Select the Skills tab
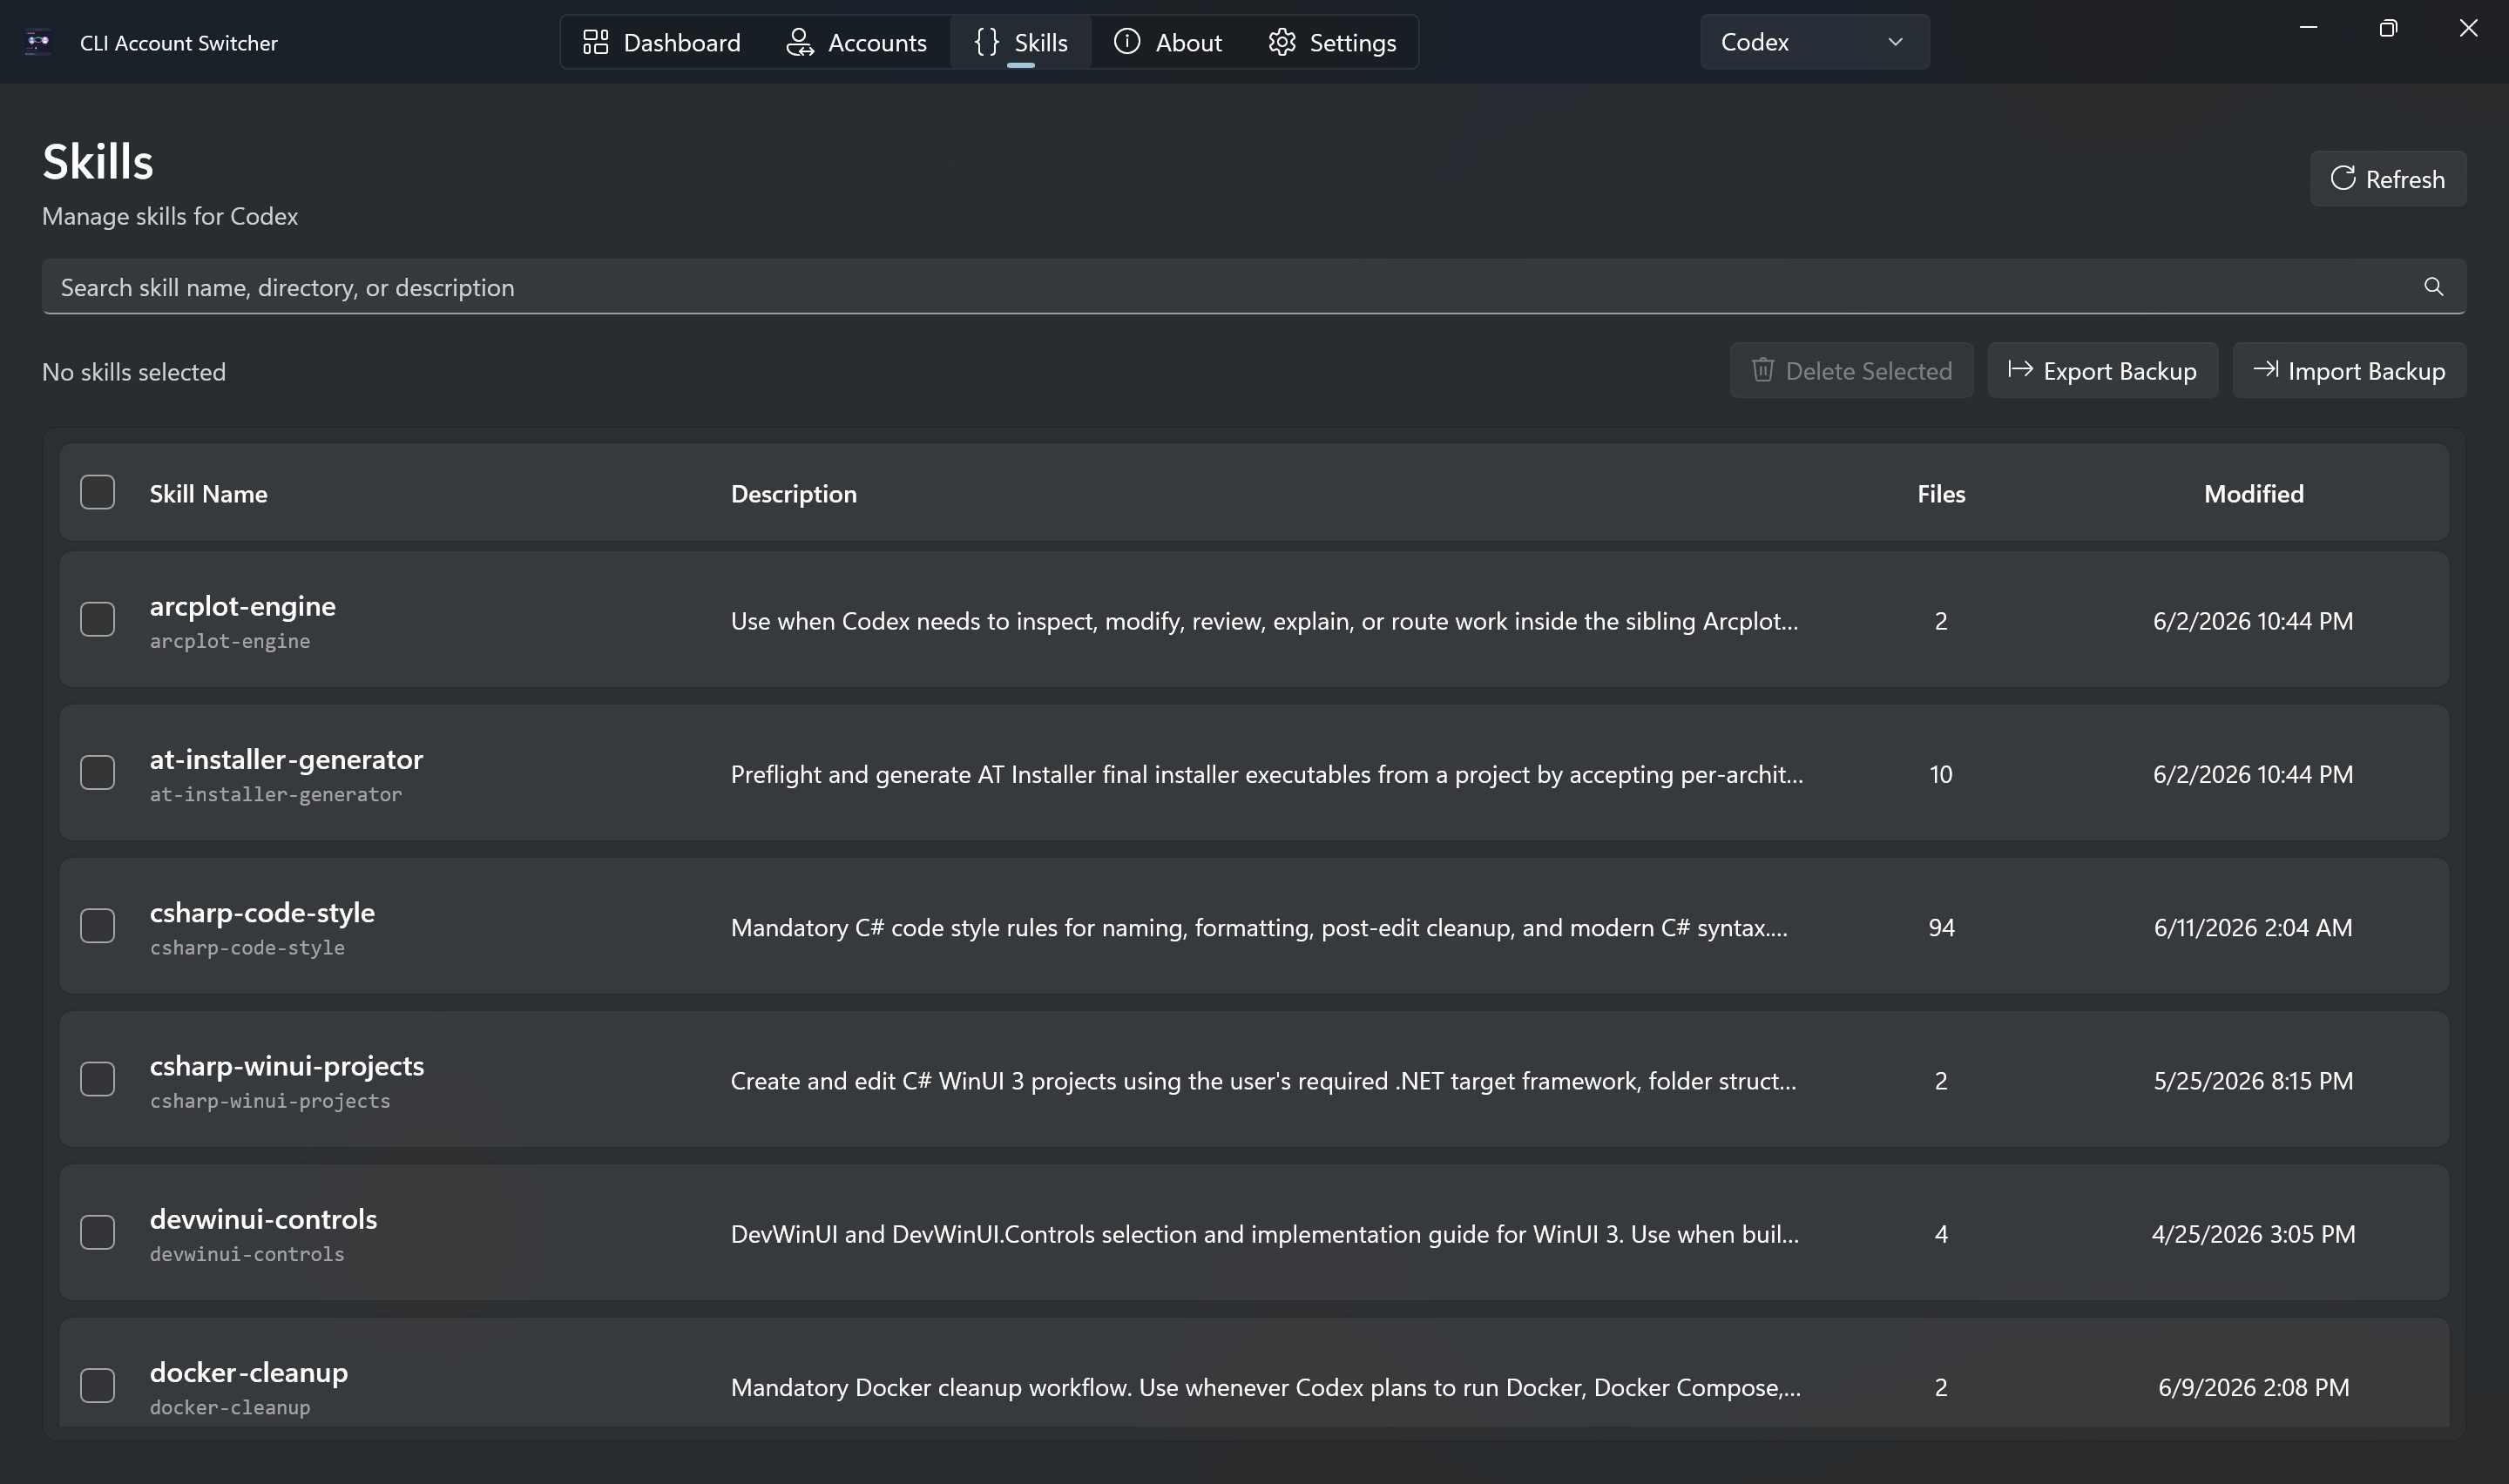Screen dimensions: 2509x1484 [1021, 42]
